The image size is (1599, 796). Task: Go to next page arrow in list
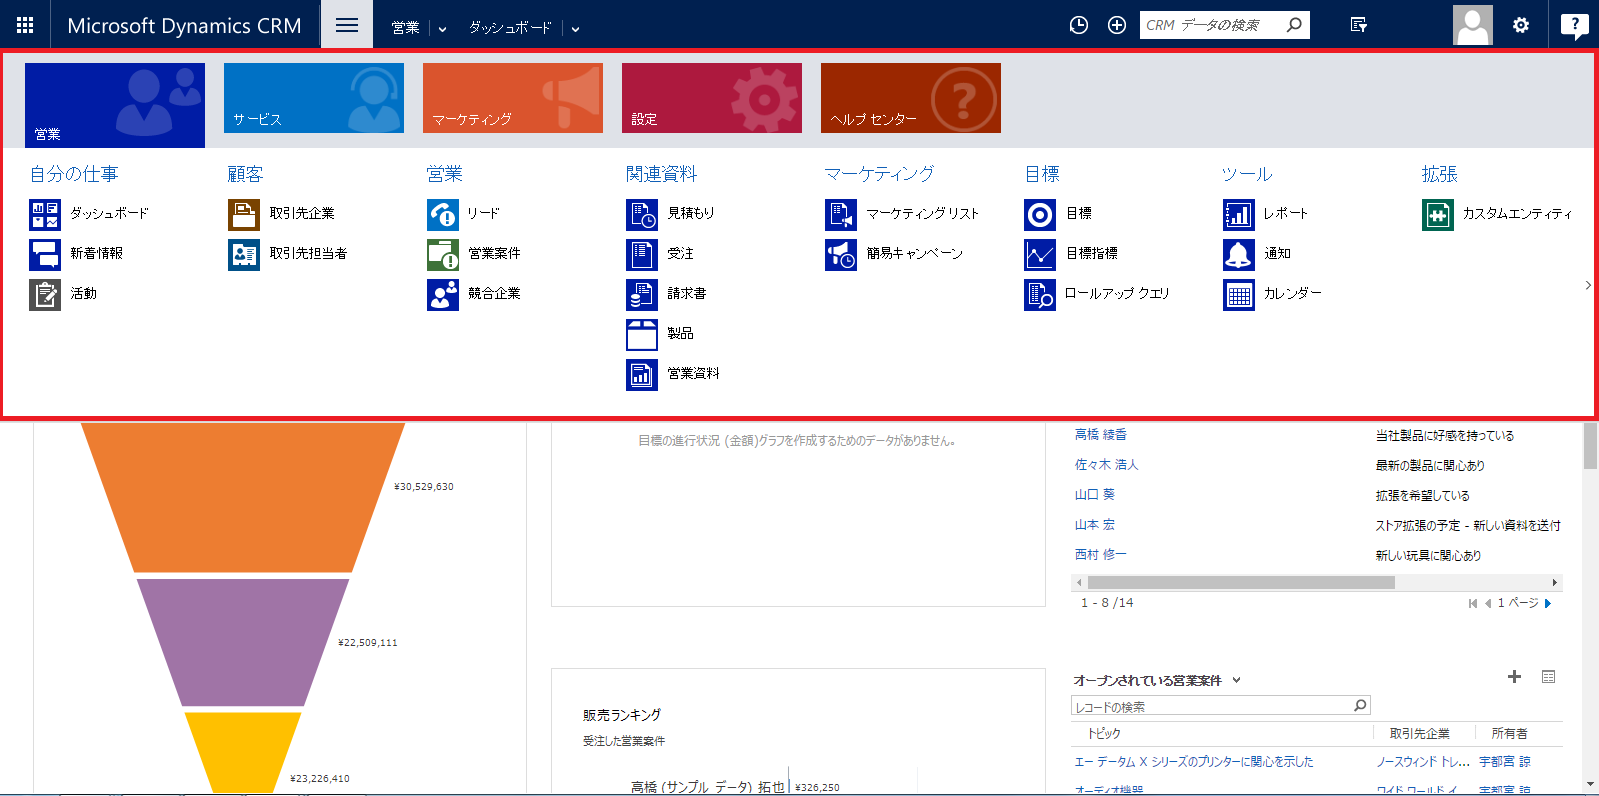(x=1548, y=603)
